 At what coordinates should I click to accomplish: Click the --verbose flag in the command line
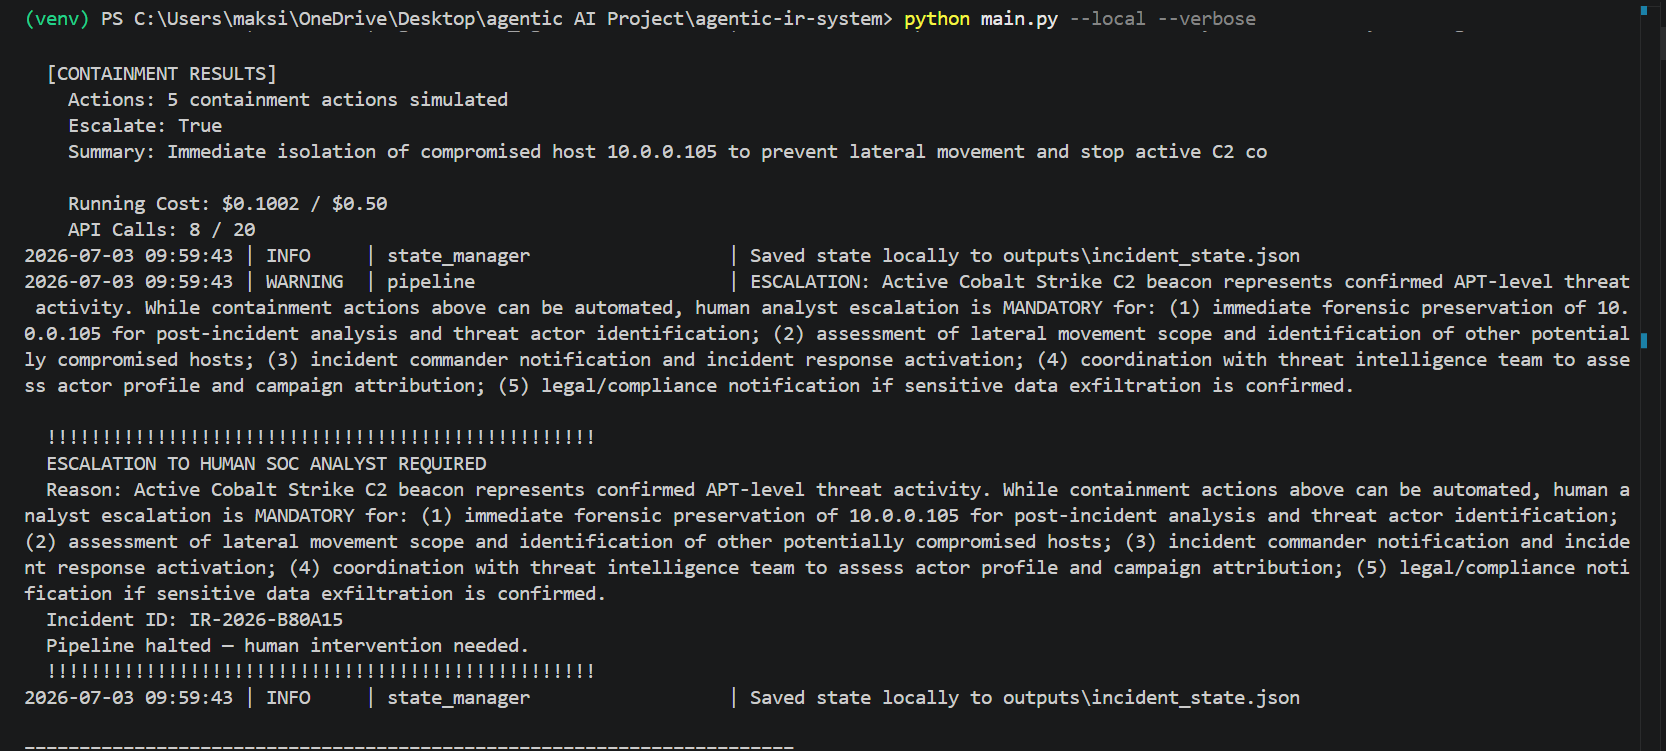tap(1206, 19)
